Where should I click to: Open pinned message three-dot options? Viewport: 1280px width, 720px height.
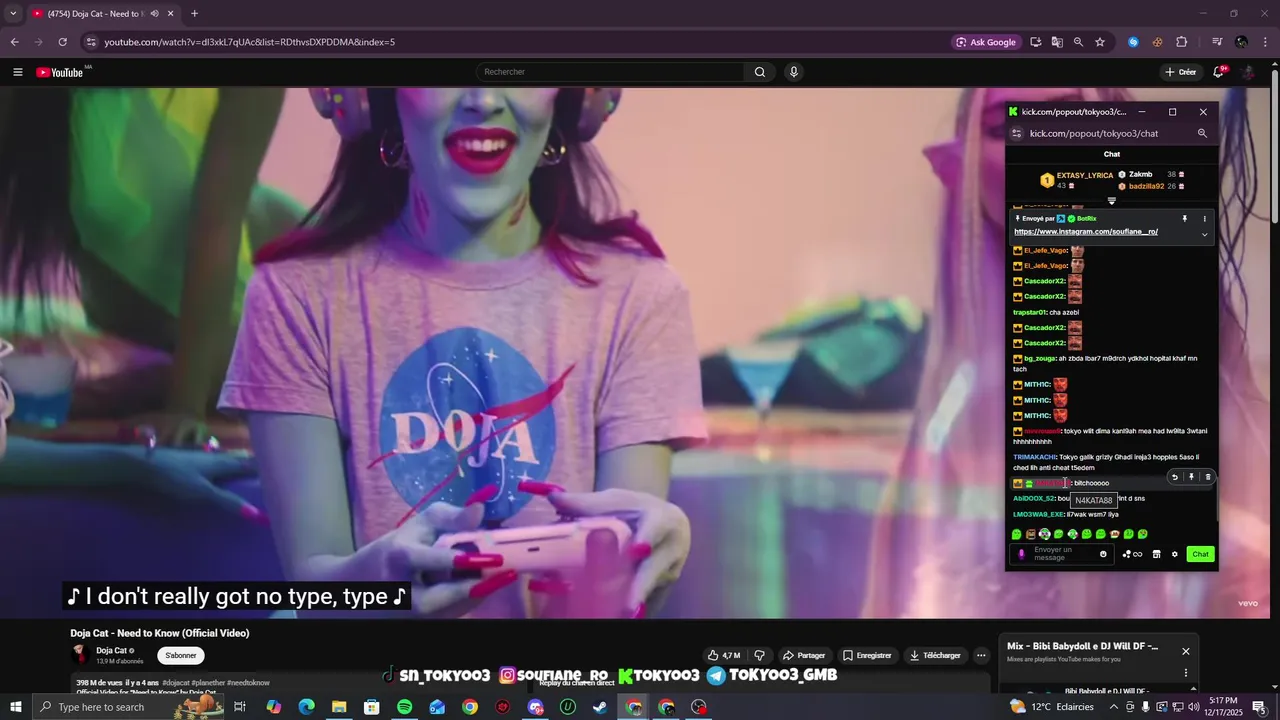(x=1204, y=219)
